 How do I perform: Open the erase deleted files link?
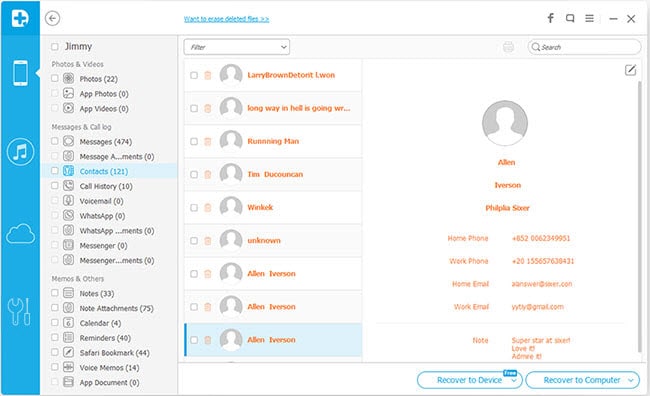(x=226, y=19)
